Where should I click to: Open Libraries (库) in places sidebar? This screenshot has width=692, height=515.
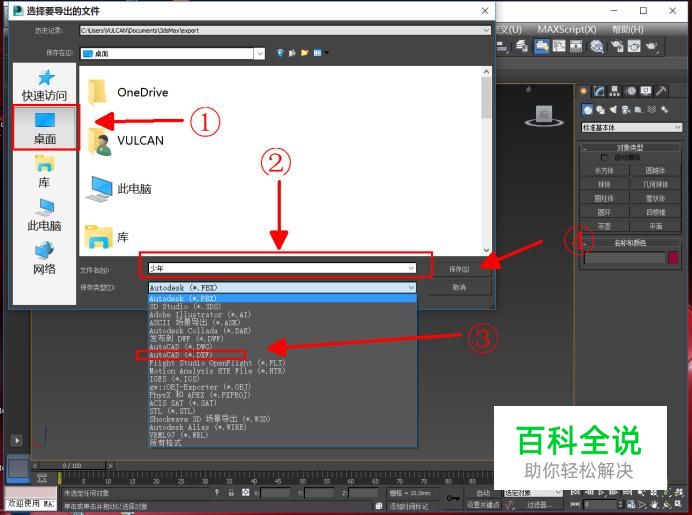(44, 171)
